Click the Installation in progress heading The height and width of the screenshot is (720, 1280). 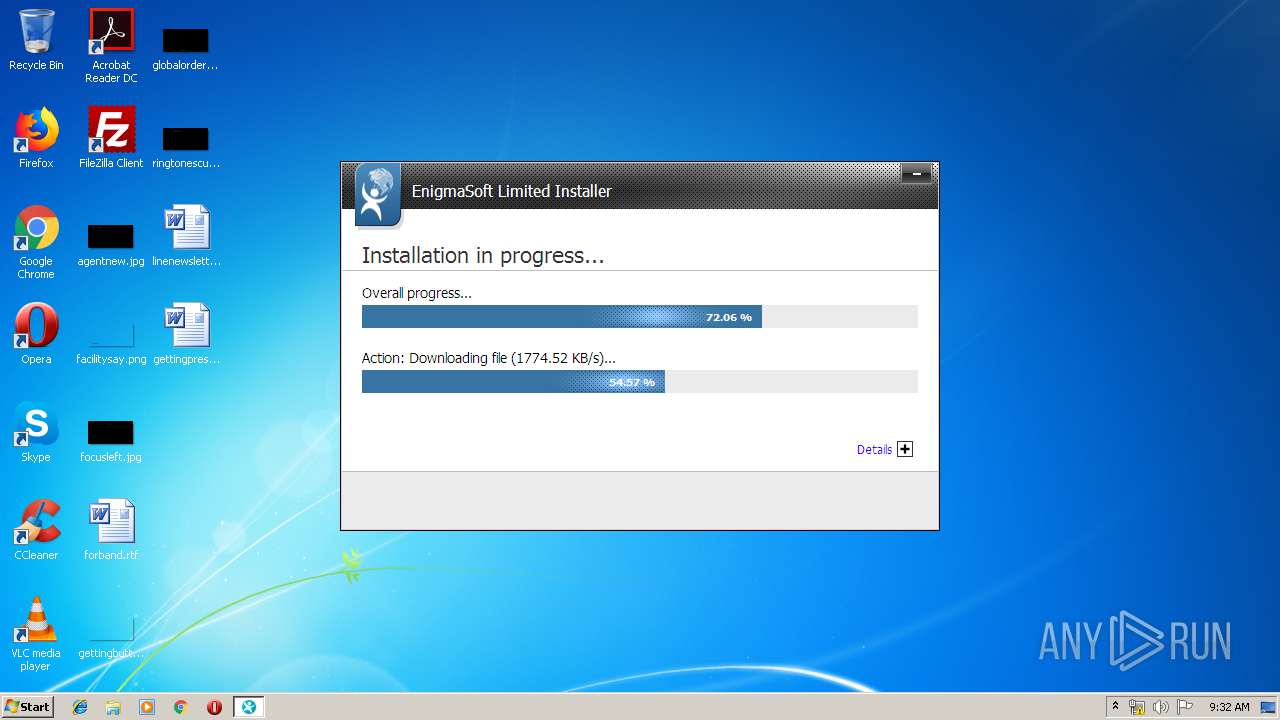(483, 256)
